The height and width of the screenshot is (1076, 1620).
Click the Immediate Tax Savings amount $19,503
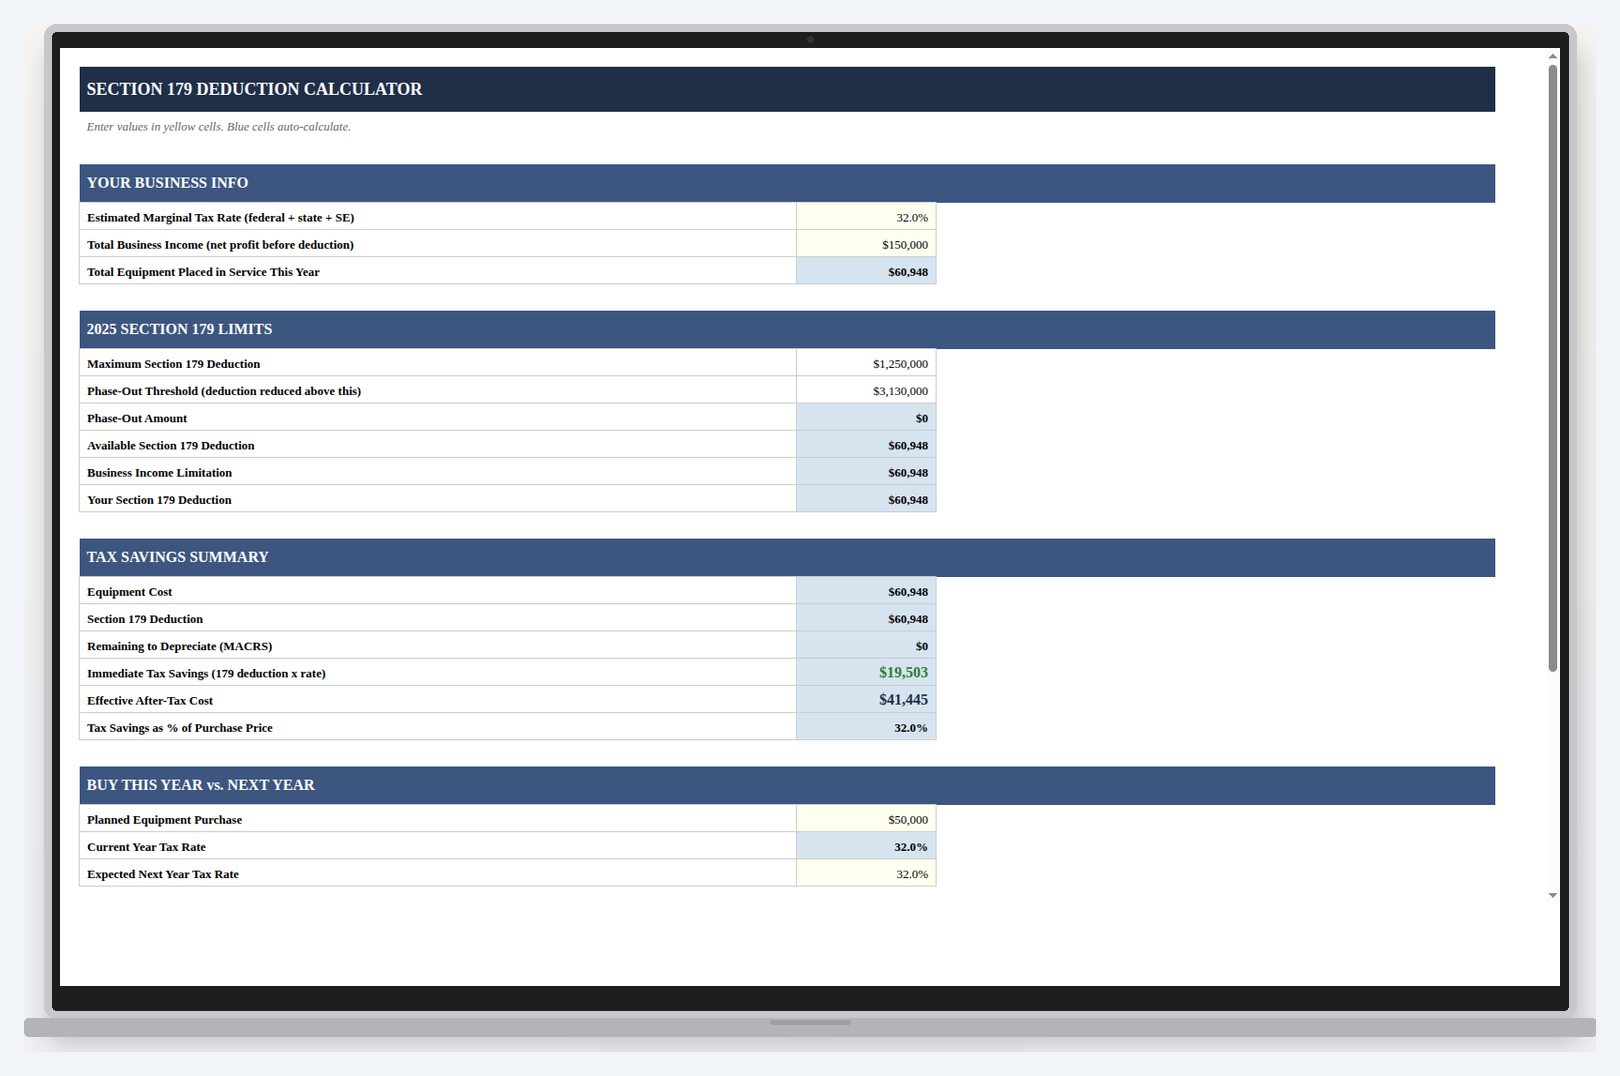[x=866, y=672]
